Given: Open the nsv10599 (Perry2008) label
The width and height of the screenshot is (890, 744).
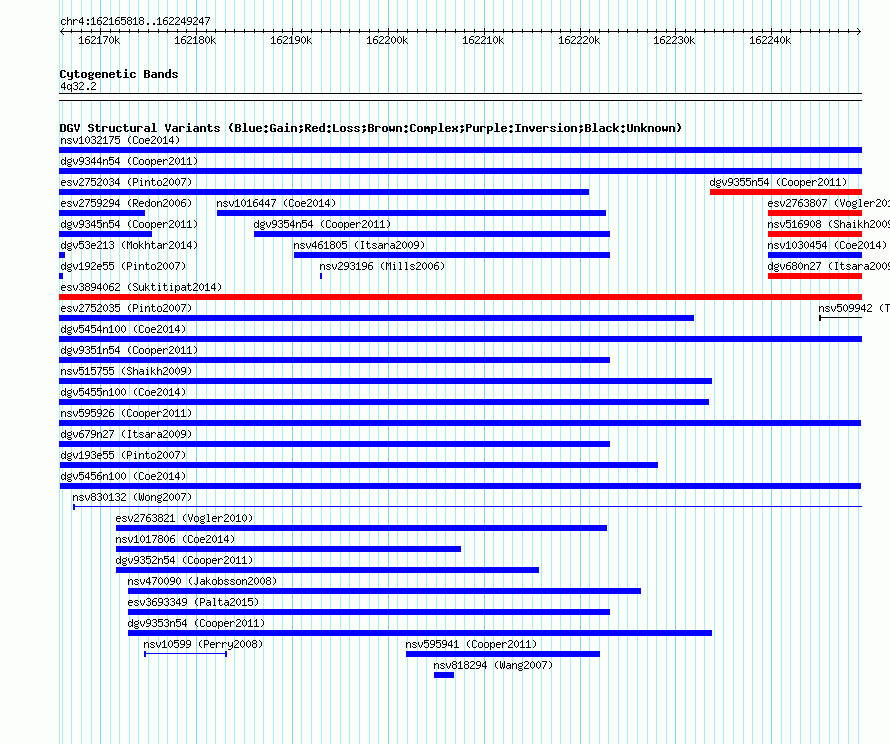Looking at the screenshot, I should click(x=203, y=644).
